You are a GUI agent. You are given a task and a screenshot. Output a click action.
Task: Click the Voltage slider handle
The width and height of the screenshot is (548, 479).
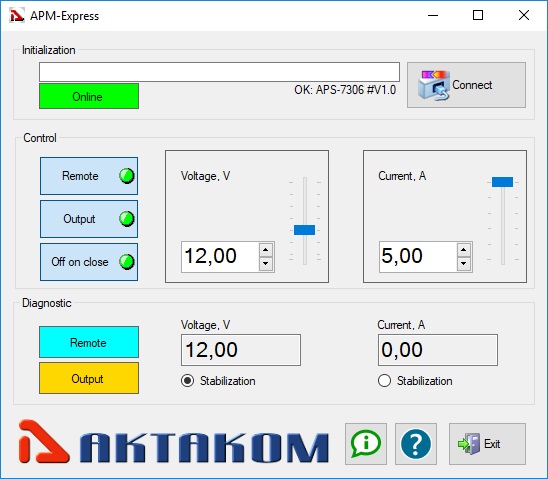(x=304, y=230)
